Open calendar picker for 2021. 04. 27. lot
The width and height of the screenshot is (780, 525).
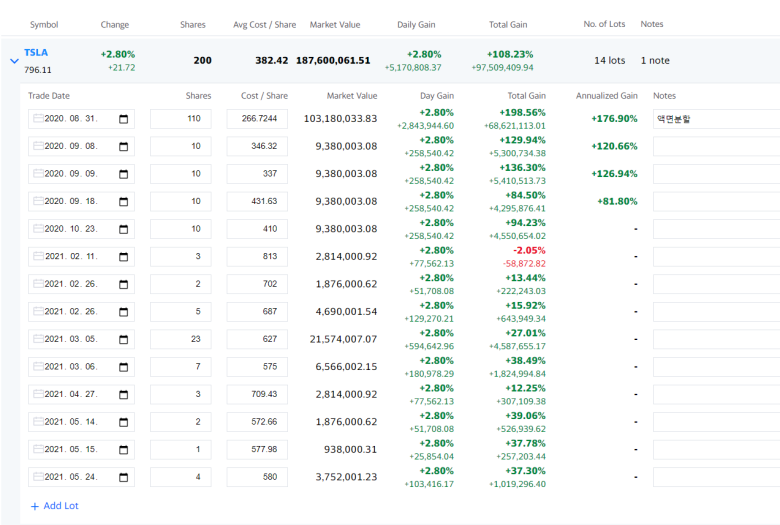point(123,395)
